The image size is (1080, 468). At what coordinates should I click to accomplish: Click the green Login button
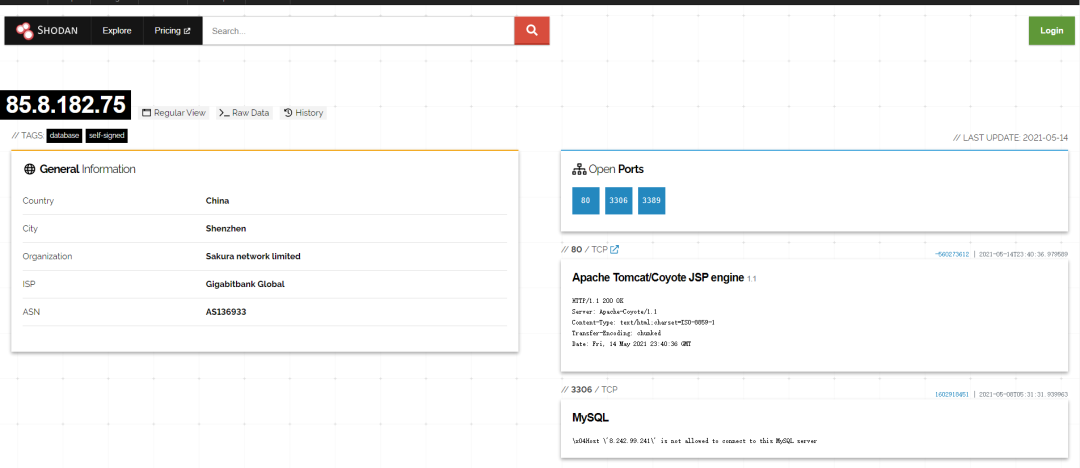click(x=1051, y=30)
